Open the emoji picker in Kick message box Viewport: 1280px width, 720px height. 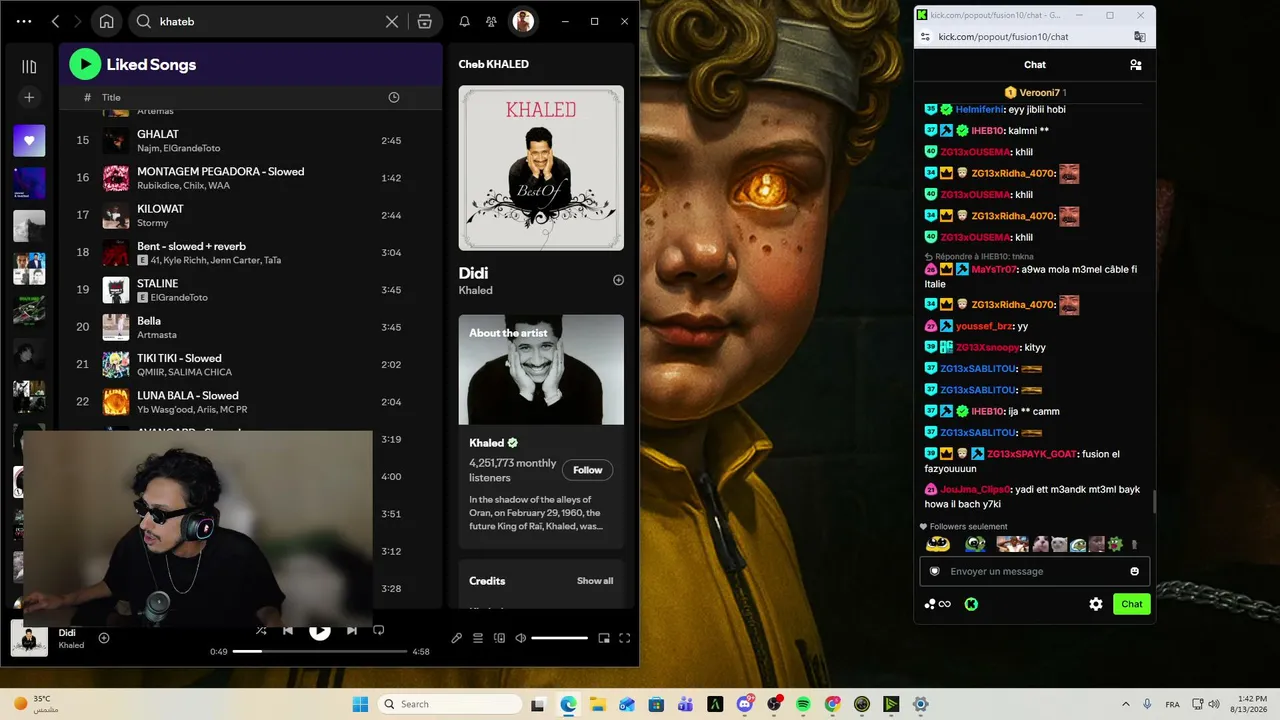coord(1135,571)
